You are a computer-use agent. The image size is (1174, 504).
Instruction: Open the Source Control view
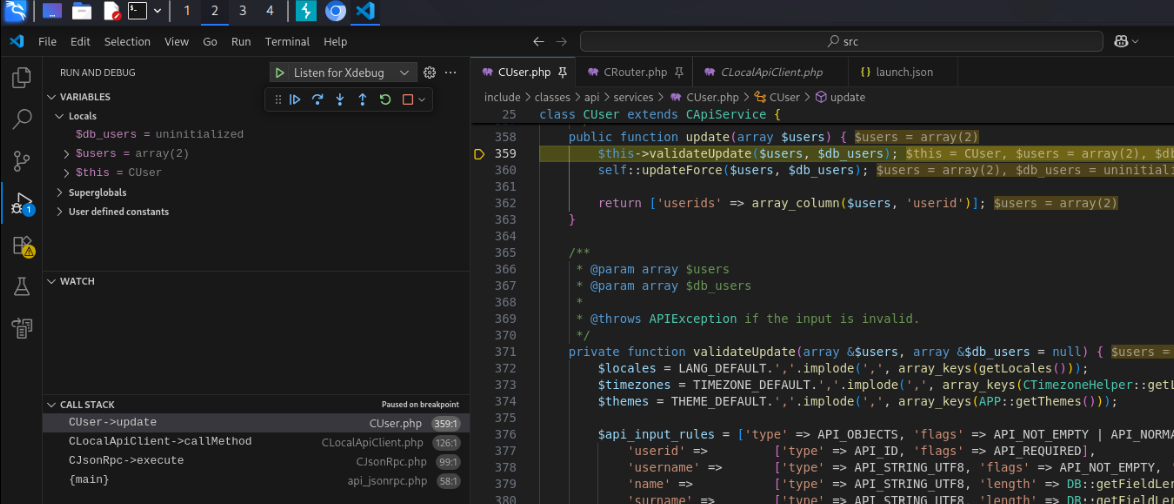22,160
